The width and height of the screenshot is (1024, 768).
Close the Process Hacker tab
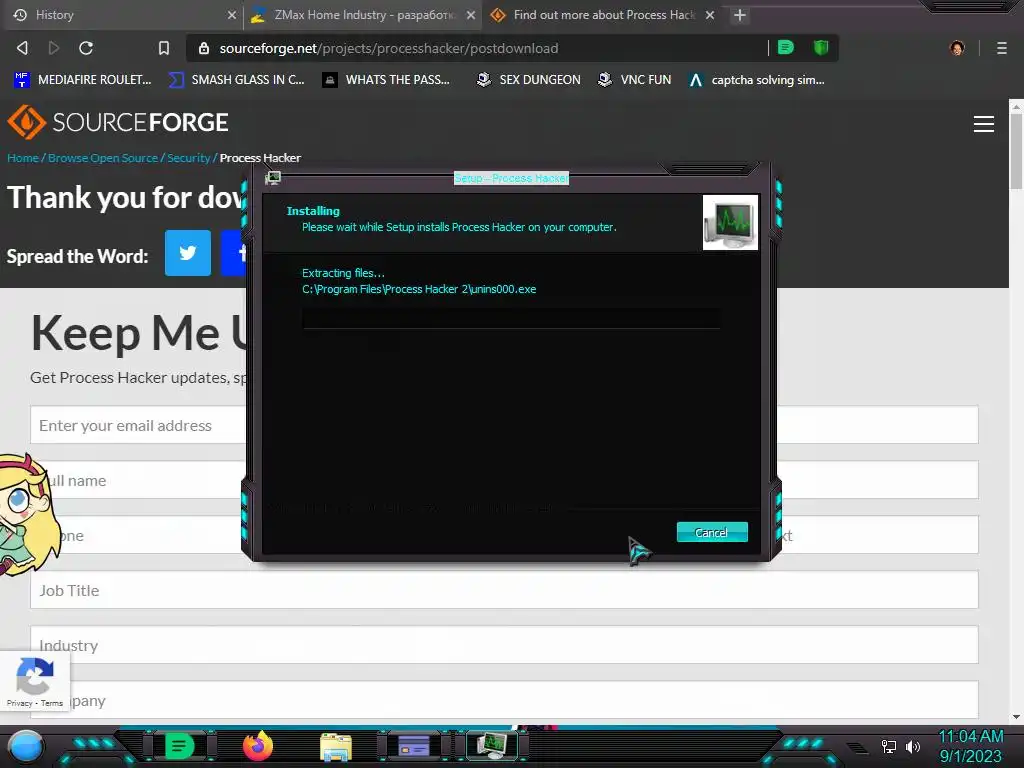click(x=710, y=15)
